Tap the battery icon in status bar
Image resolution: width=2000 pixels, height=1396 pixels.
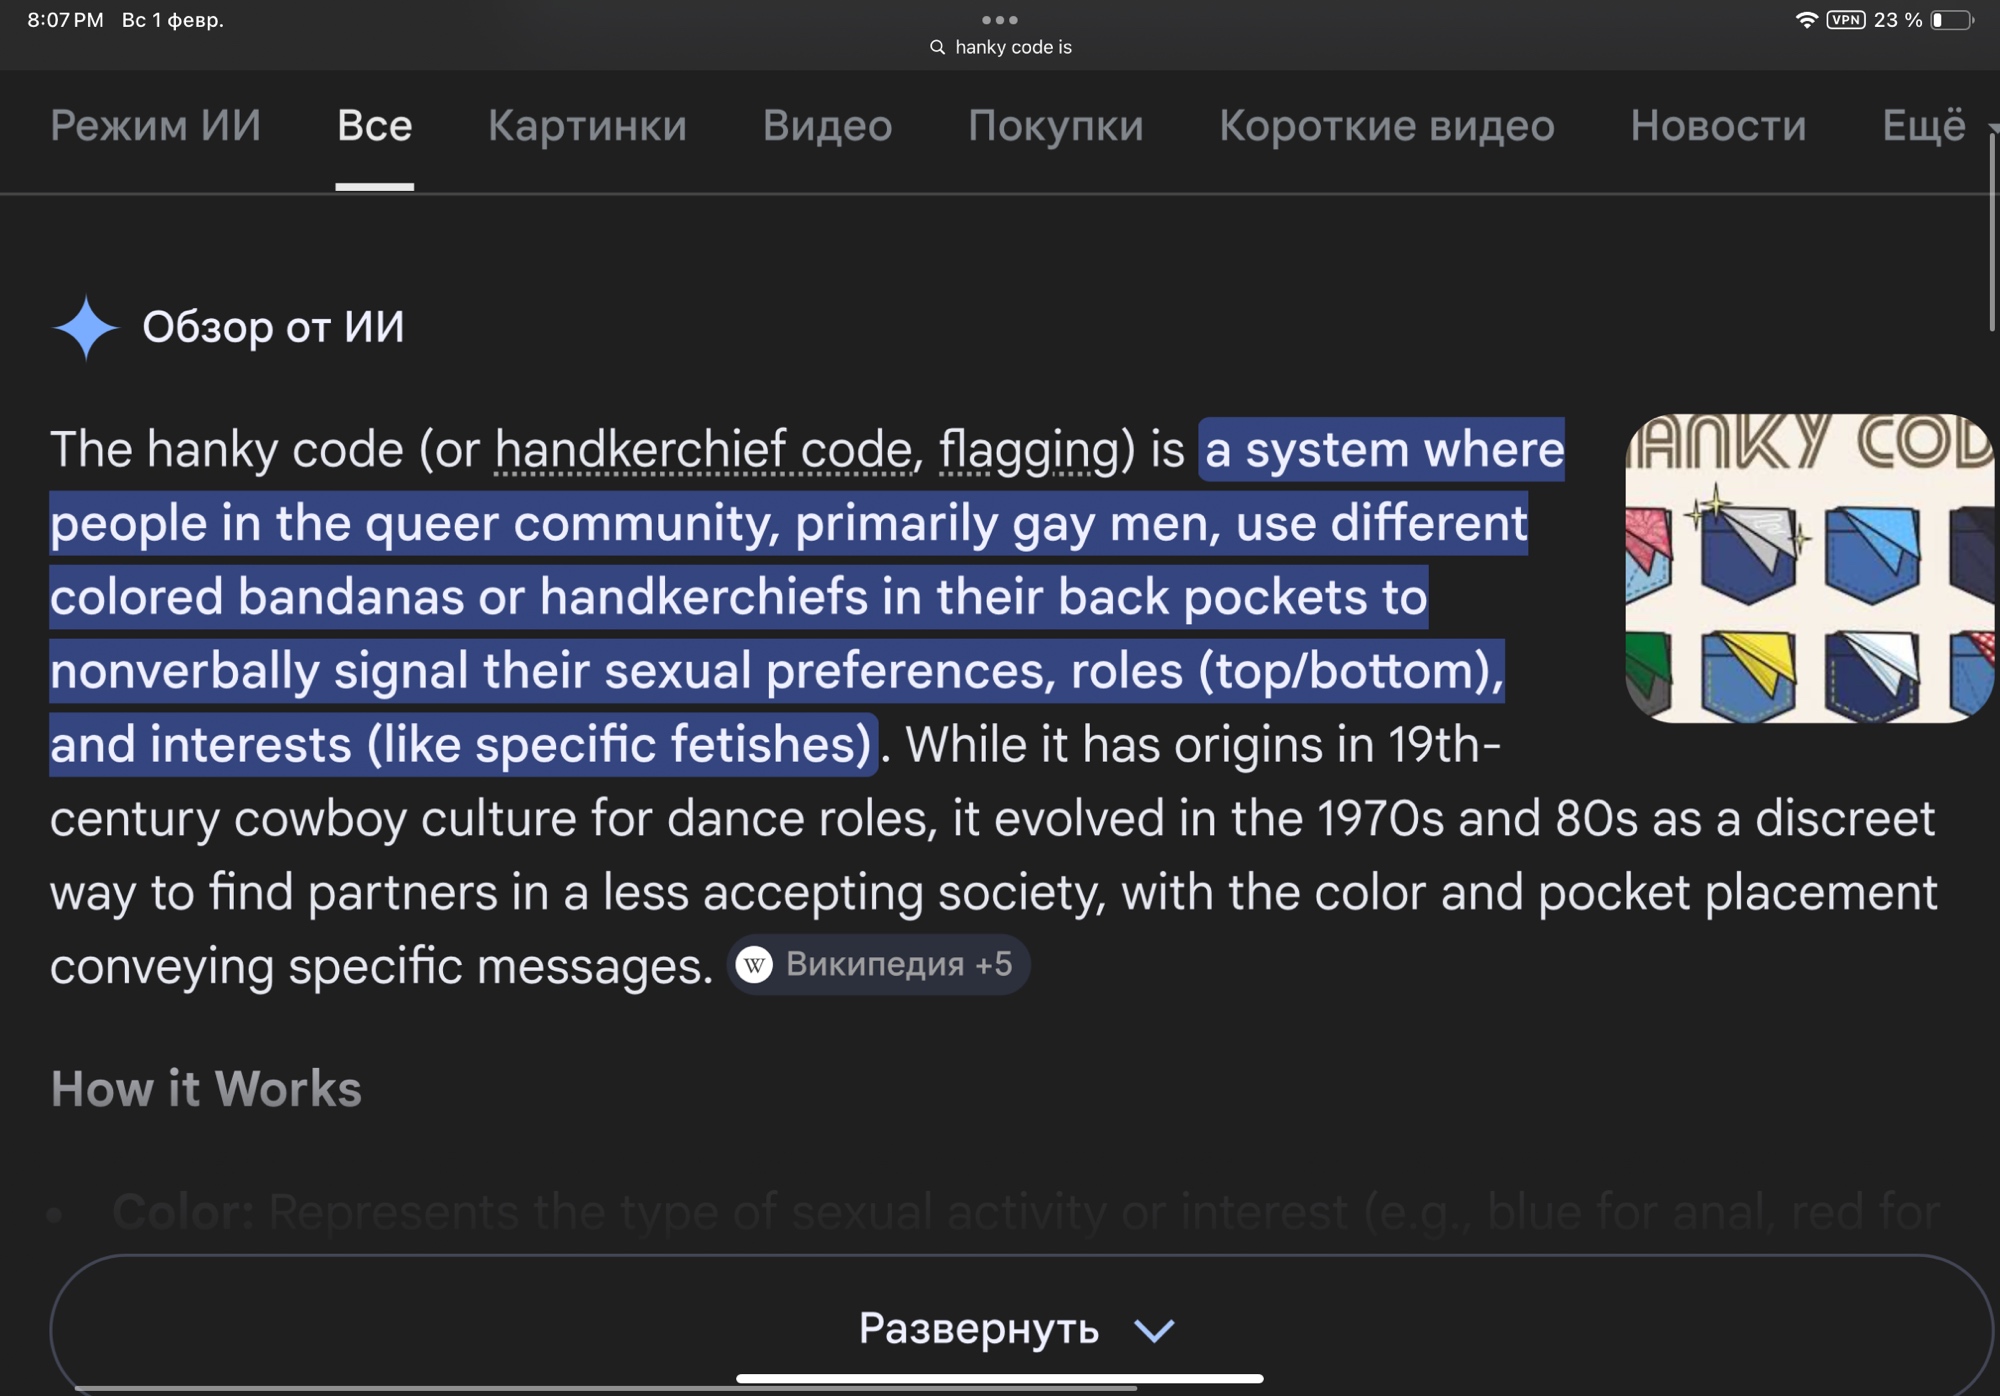pos(1951,20)
